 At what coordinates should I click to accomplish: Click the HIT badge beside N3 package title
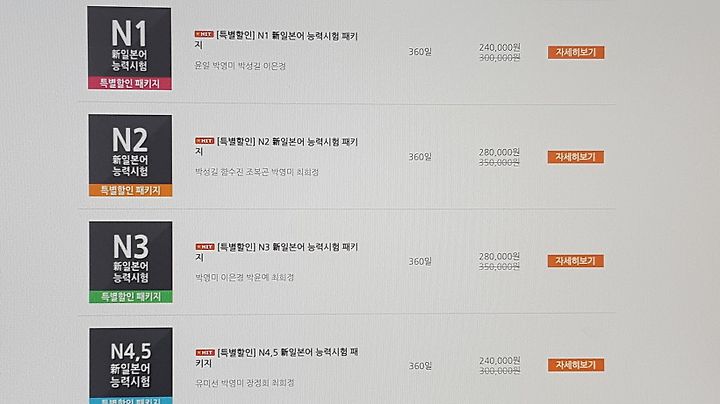click(x=205, y=247)
